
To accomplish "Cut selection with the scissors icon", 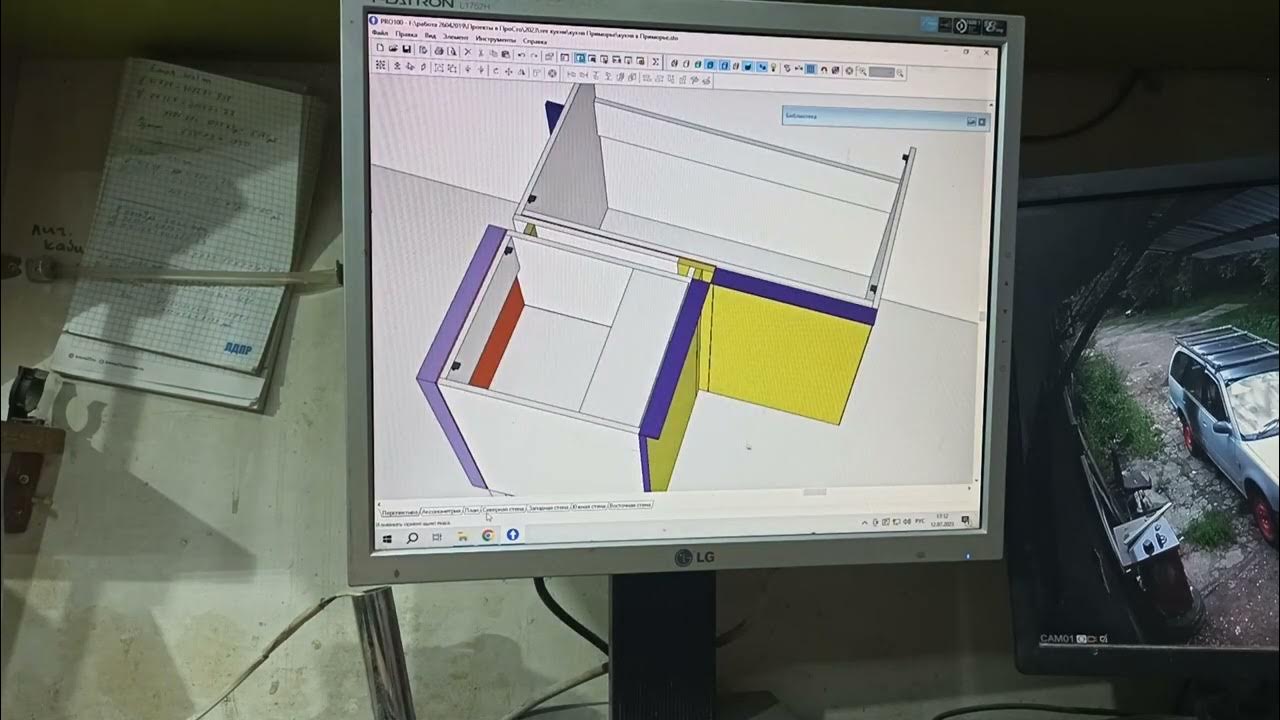I will coord(481,53).
